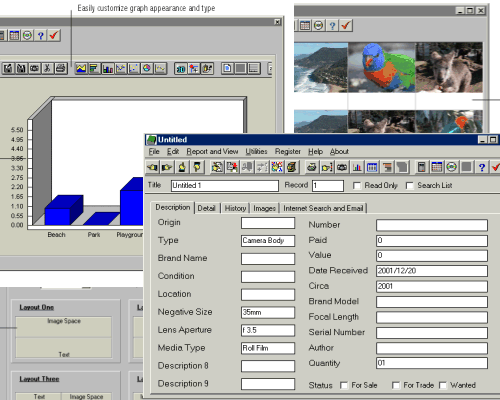Check the For Trade status box
Image resolution: width=500 pixels, height=400 pixels.
coord(396,385)
